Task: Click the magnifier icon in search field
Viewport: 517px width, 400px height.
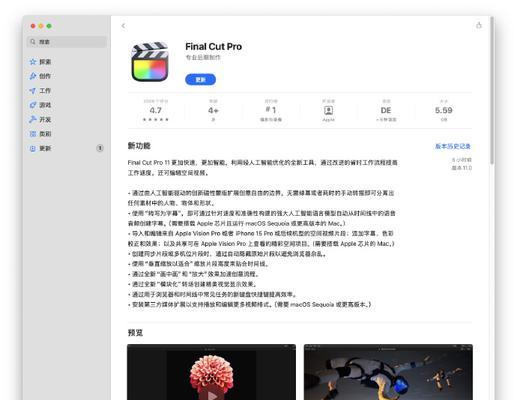Action: (33, 42)
